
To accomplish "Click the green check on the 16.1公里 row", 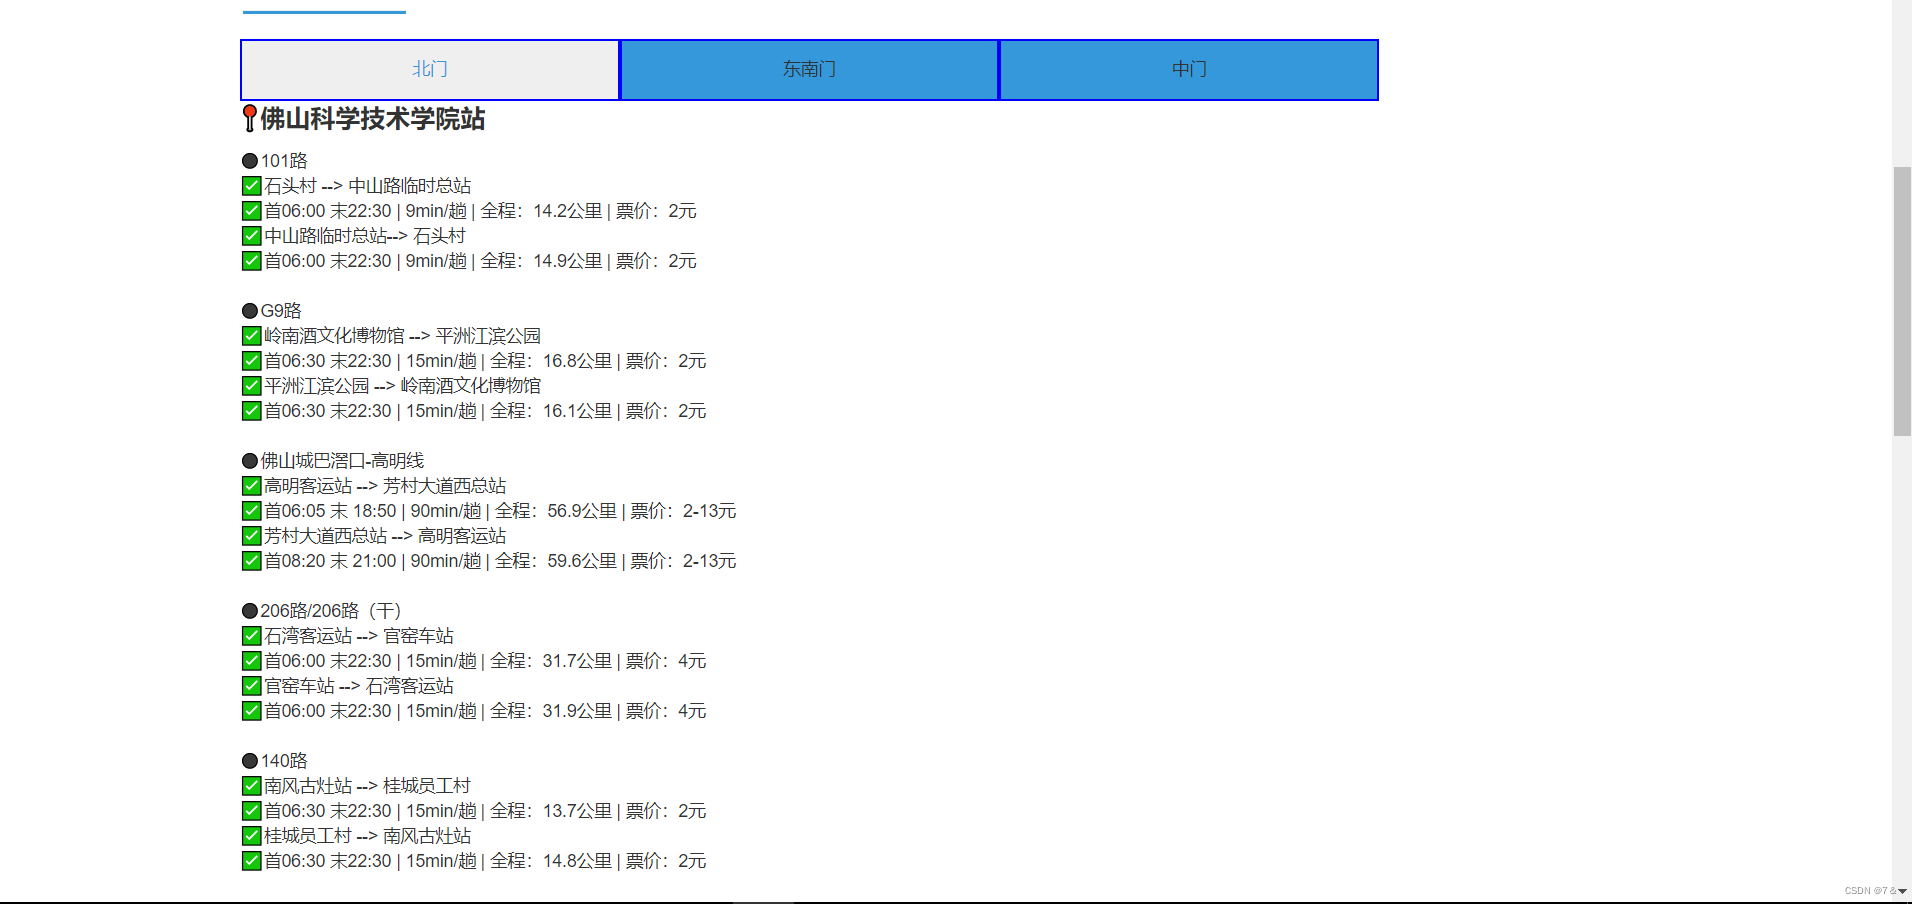I will click(x=252, y=411).
